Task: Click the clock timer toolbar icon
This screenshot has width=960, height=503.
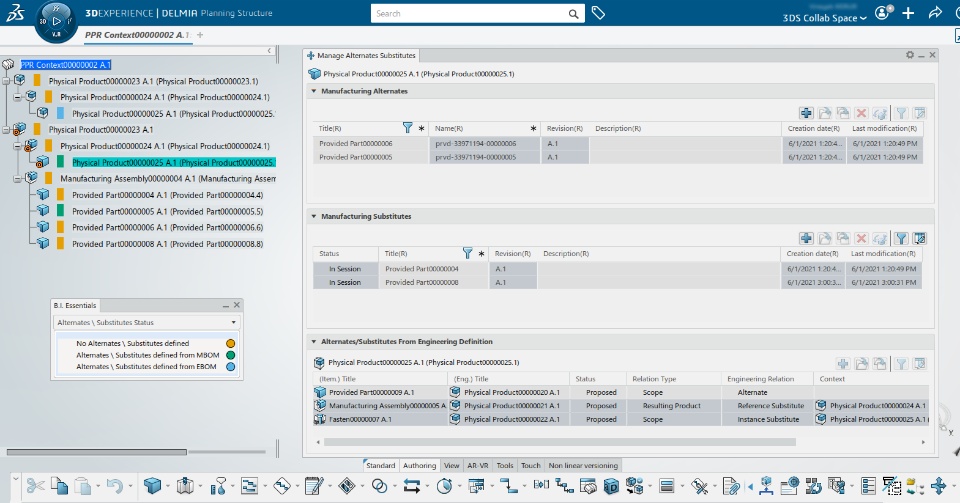Action: [x=444, y=486]
